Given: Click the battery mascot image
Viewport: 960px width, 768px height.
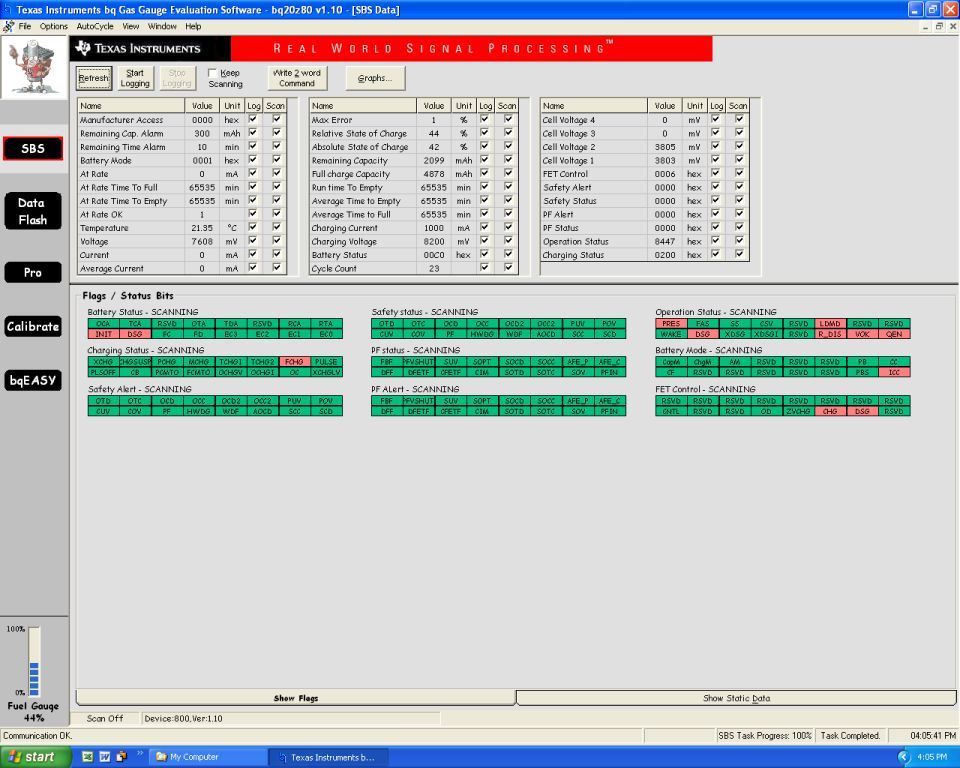Looking at the screenshot, I should click(34, 67).
